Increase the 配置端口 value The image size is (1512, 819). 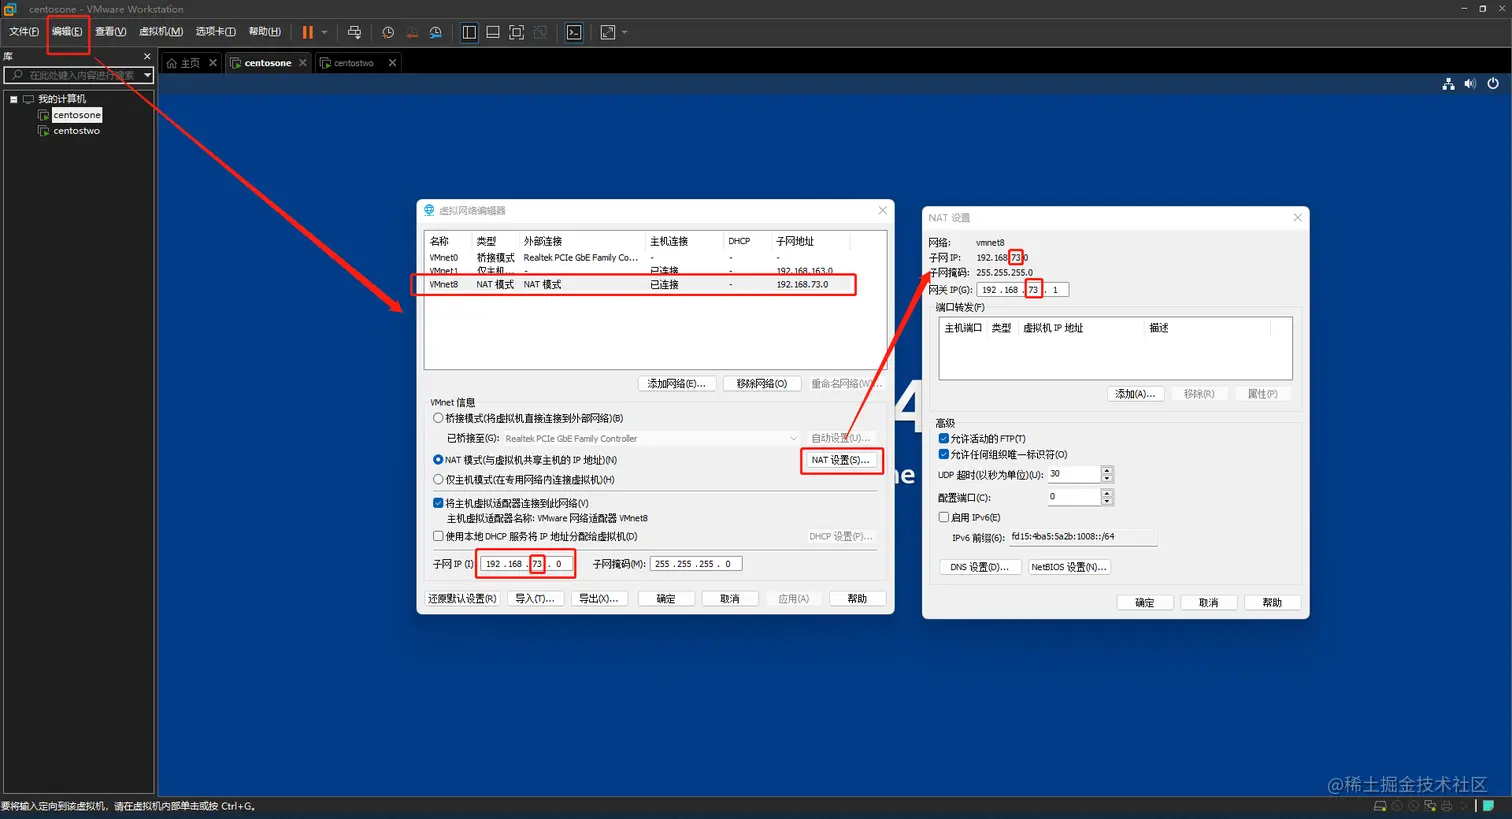pyautogui.click(x=1107, y=493)
